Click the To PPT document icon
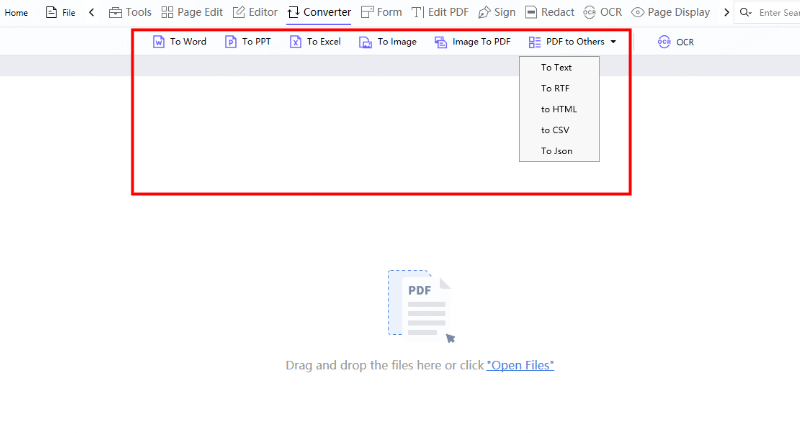Image resolution: width=800 pixels, height=433 pixels. 231,42
